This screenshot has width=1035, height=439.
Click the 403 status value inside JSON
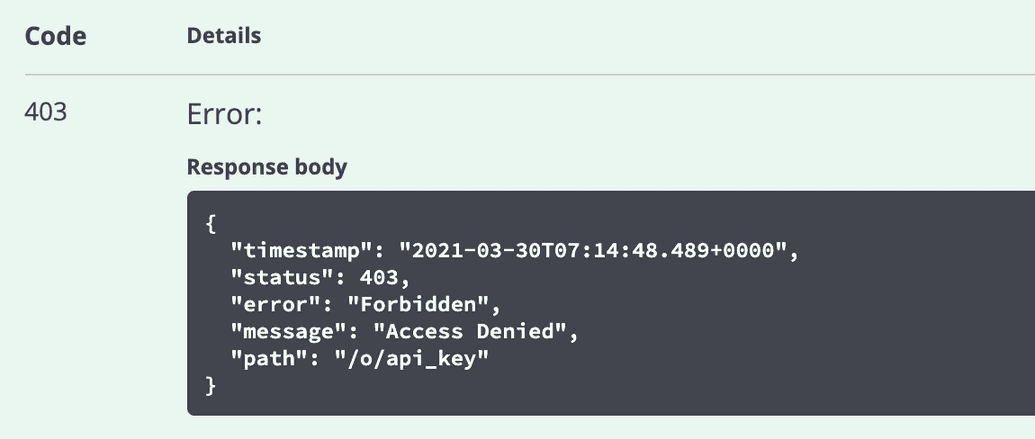coord(379,277)
